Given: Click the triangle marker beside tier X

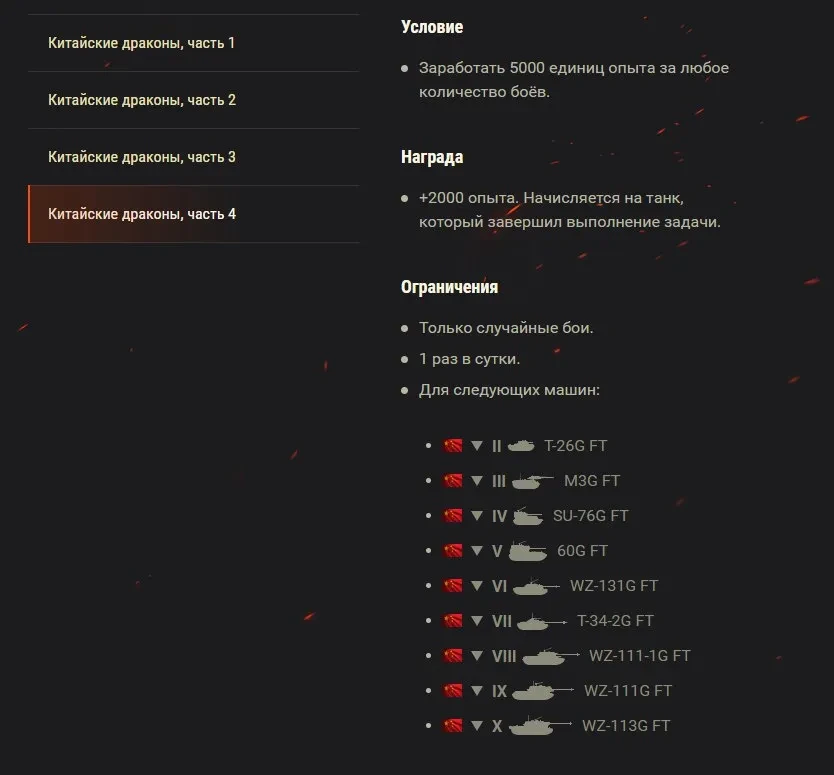Looking at the screenshot, I should coord(477,726).
